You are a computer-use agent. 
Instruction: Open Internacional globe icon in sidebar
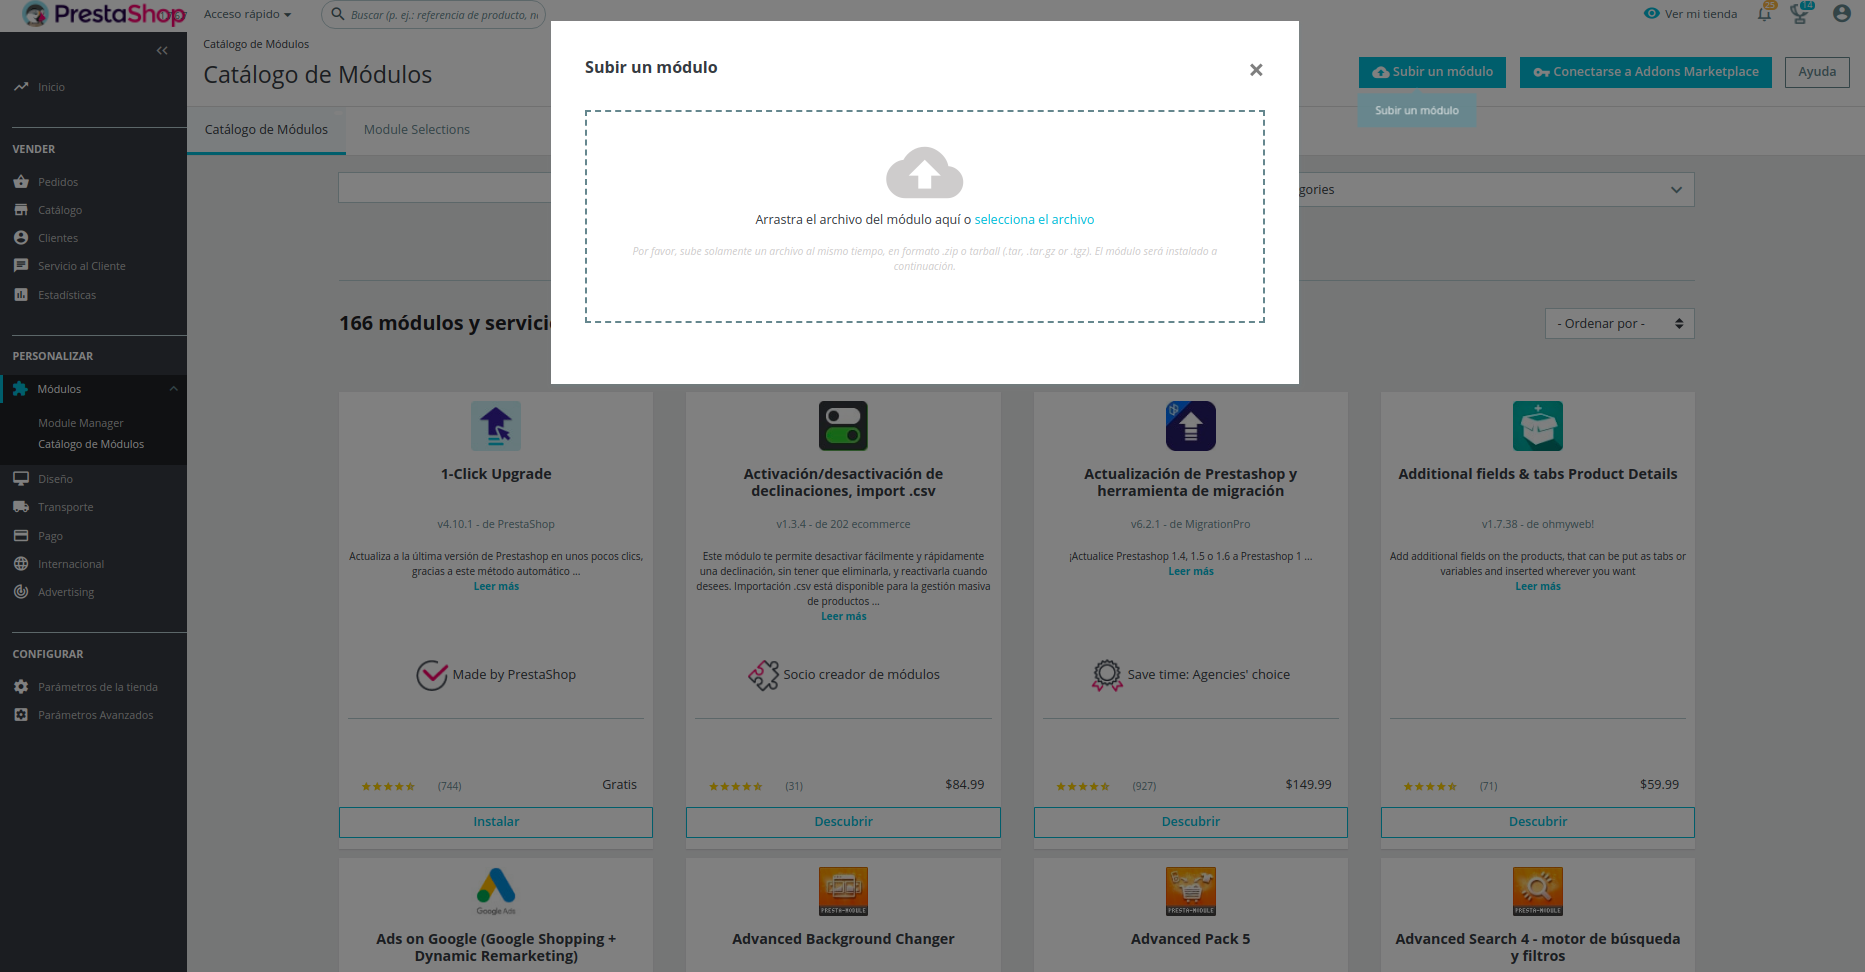[x=21, y=564]
